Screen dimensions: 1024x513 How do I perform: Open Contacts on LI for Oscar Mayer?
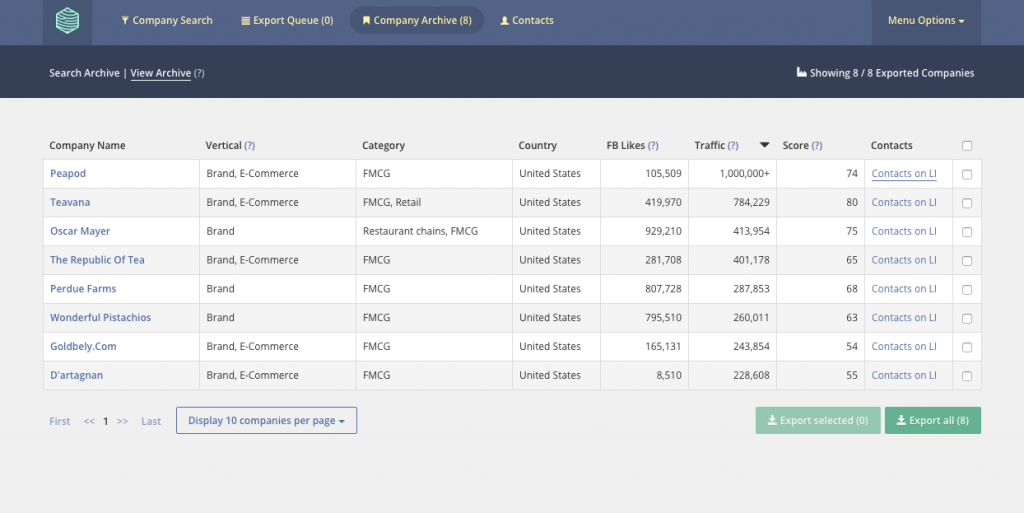(904, 231)
